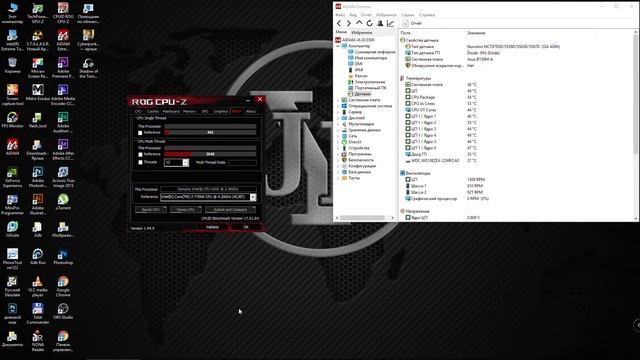640x360 pixels.
Task: Open the Total Commander desktop icon
Action: [38, 314]
